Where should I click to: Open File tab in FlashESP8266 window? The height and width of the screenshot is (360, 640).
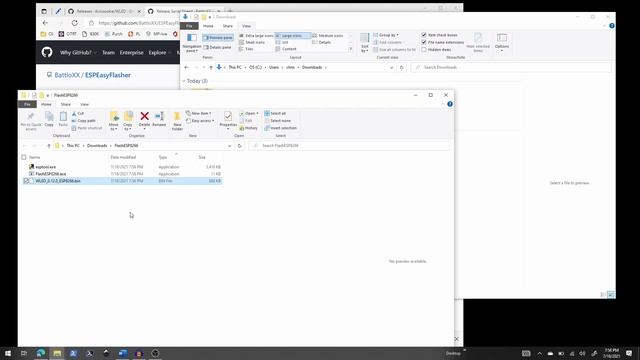pyautogui.click(x=27, y=104)
